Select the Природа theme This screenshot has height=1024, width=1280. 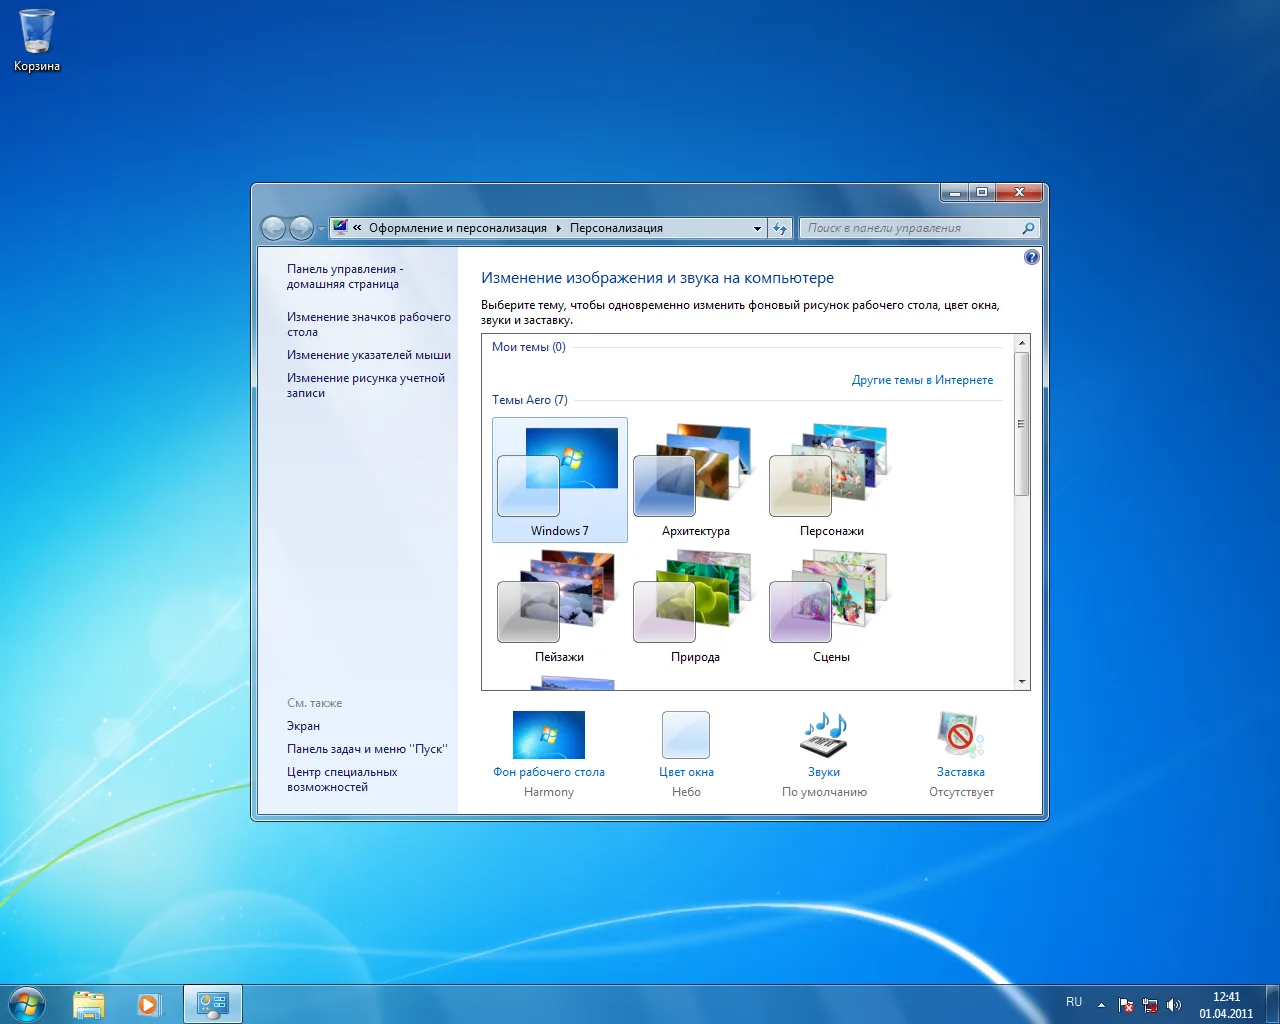[696, 606]
